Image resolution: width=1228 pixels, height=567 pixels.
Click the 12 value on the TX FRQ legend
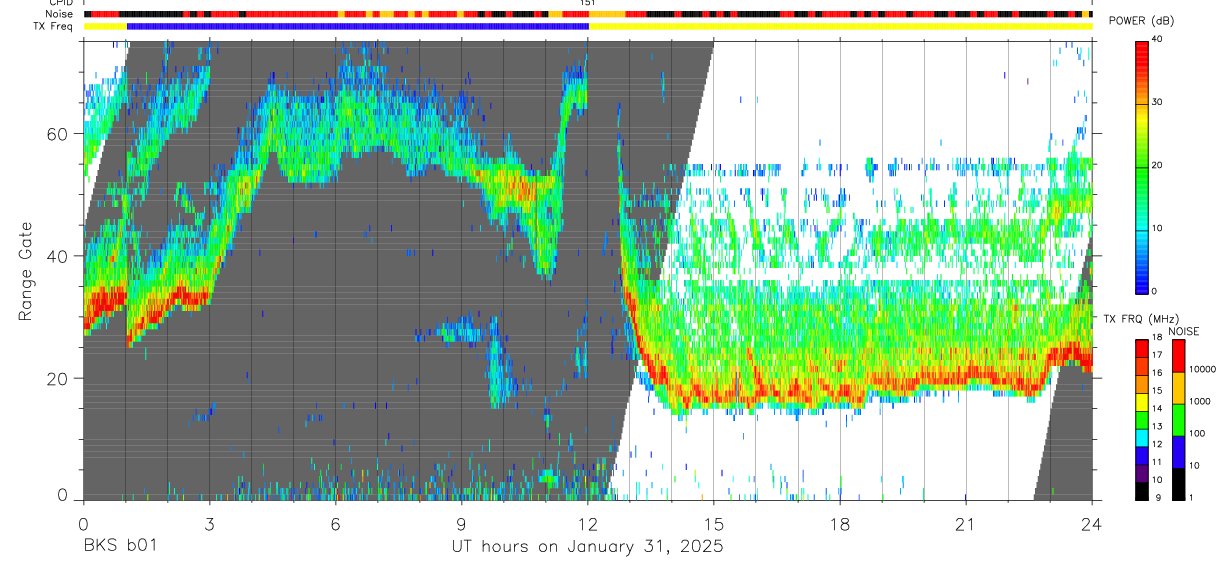pos(1157,444)
